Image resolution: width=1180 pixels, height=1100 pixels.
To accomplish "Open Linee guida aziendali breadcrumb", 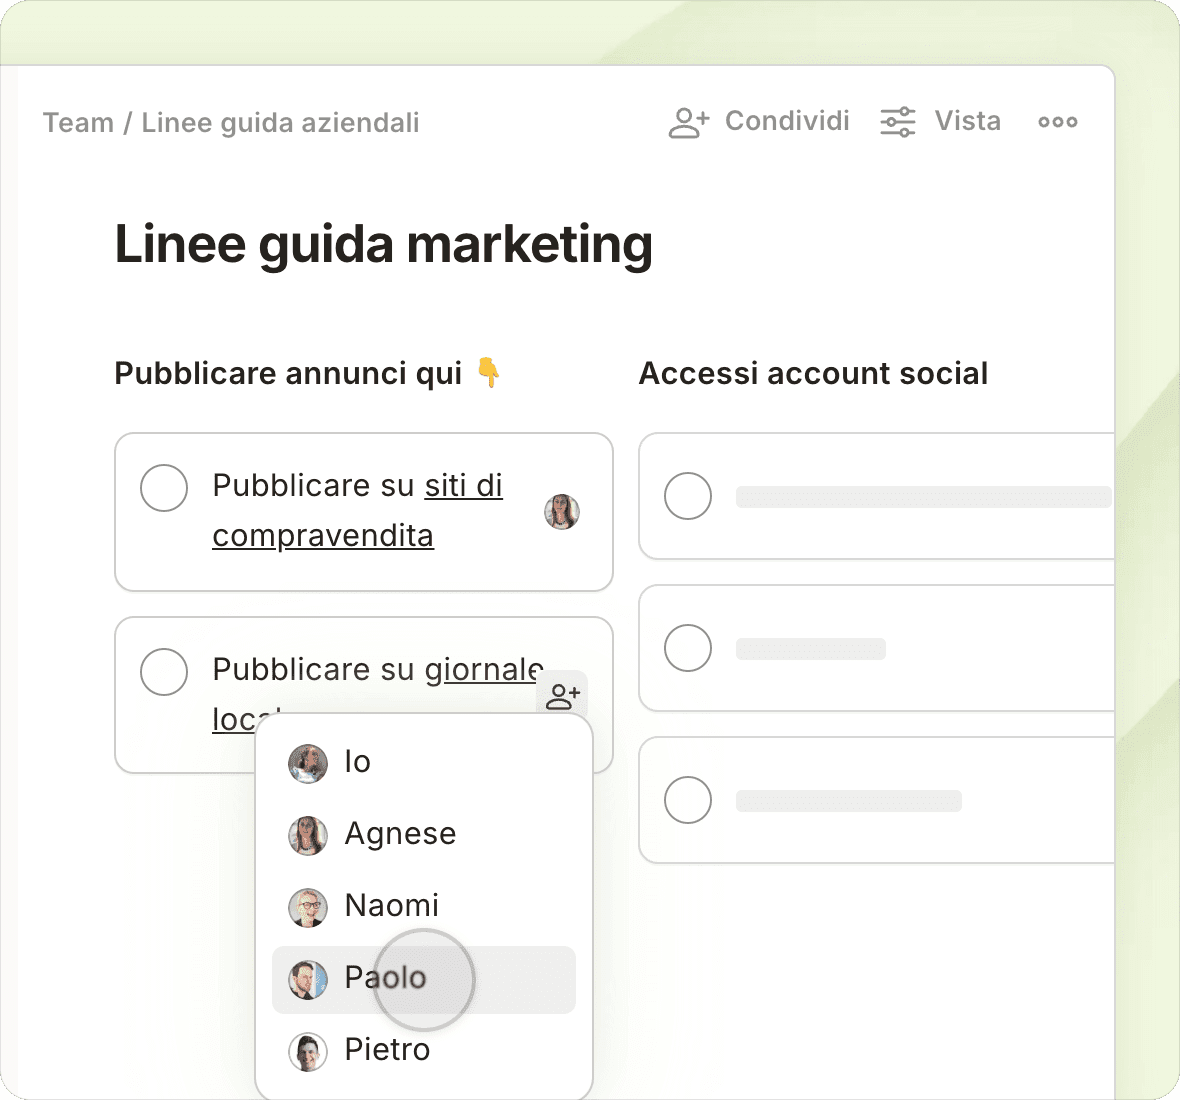I will pyautogui.click(x=280, y=123).
